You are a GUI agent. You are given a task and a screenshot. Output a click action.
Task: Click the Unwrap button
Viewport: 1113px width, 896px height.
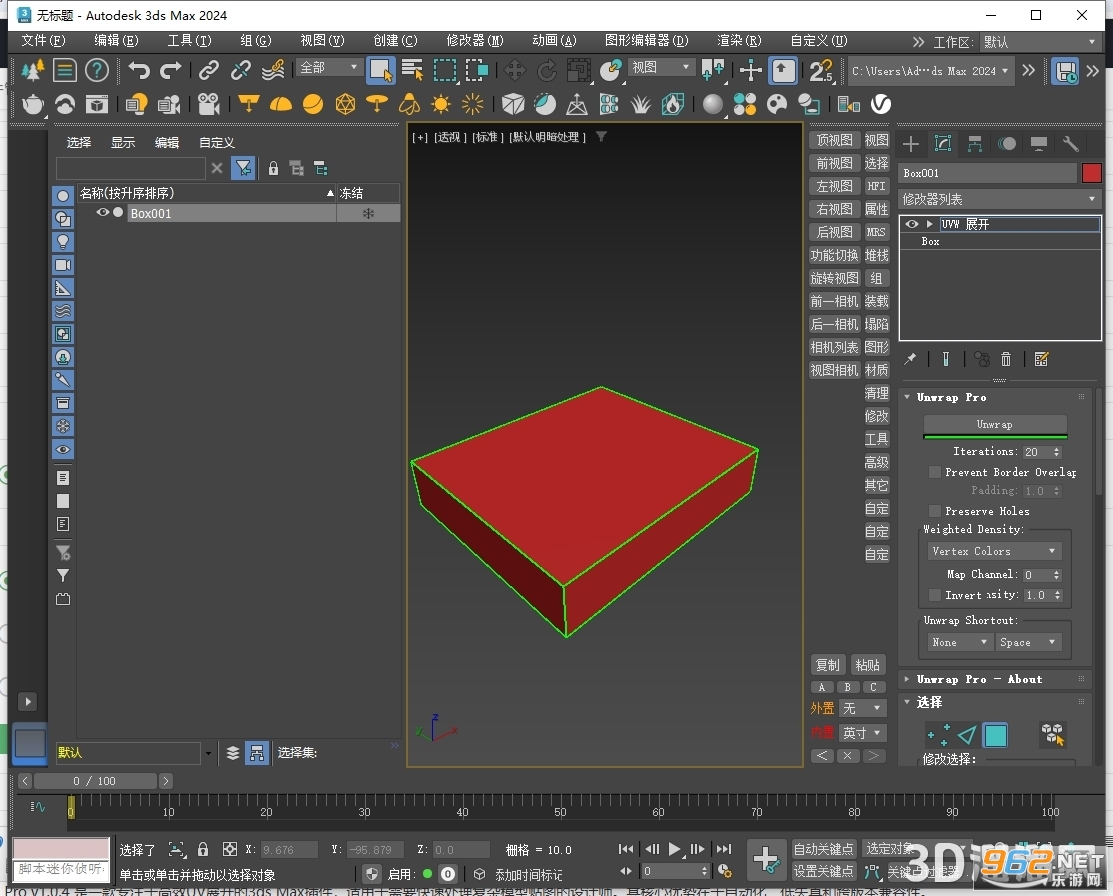994,425
